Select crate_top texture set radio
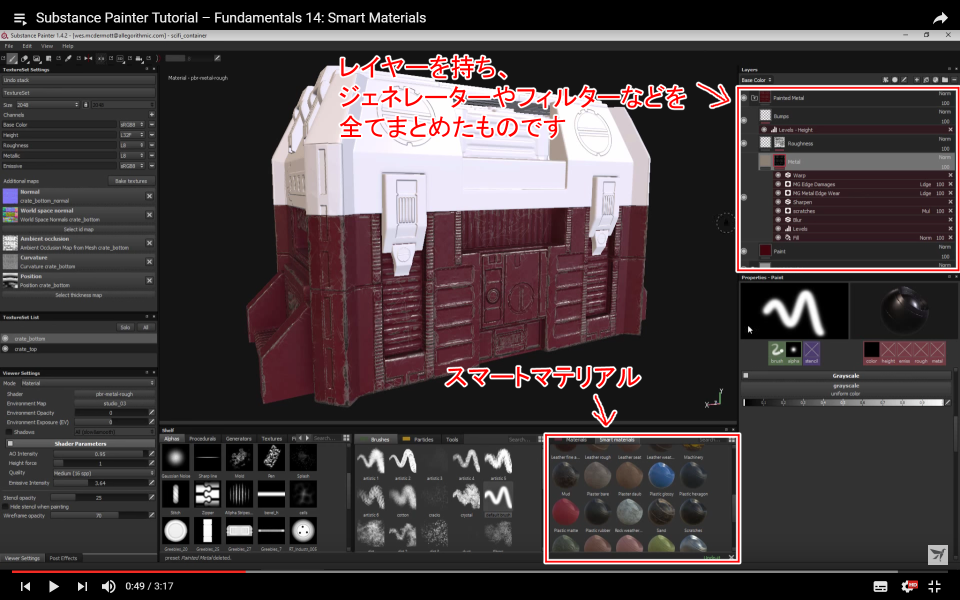Image resolution: width=960 pixels, height=600 pixels. 6,349
